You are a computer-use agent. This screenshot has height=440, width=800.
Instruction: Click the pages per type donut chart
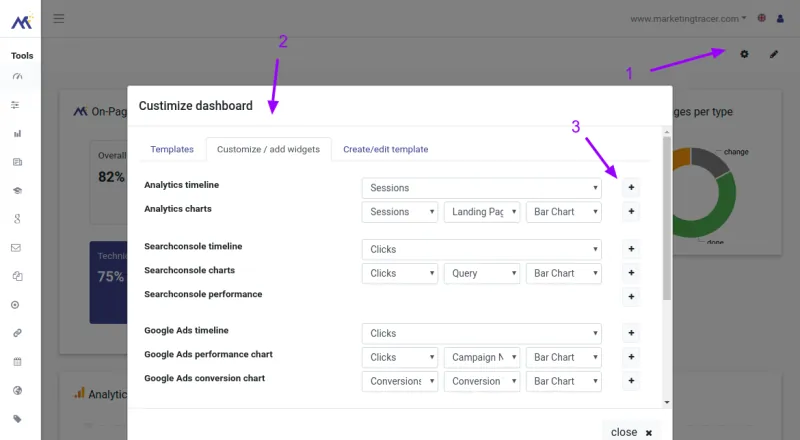pos(704,193)
